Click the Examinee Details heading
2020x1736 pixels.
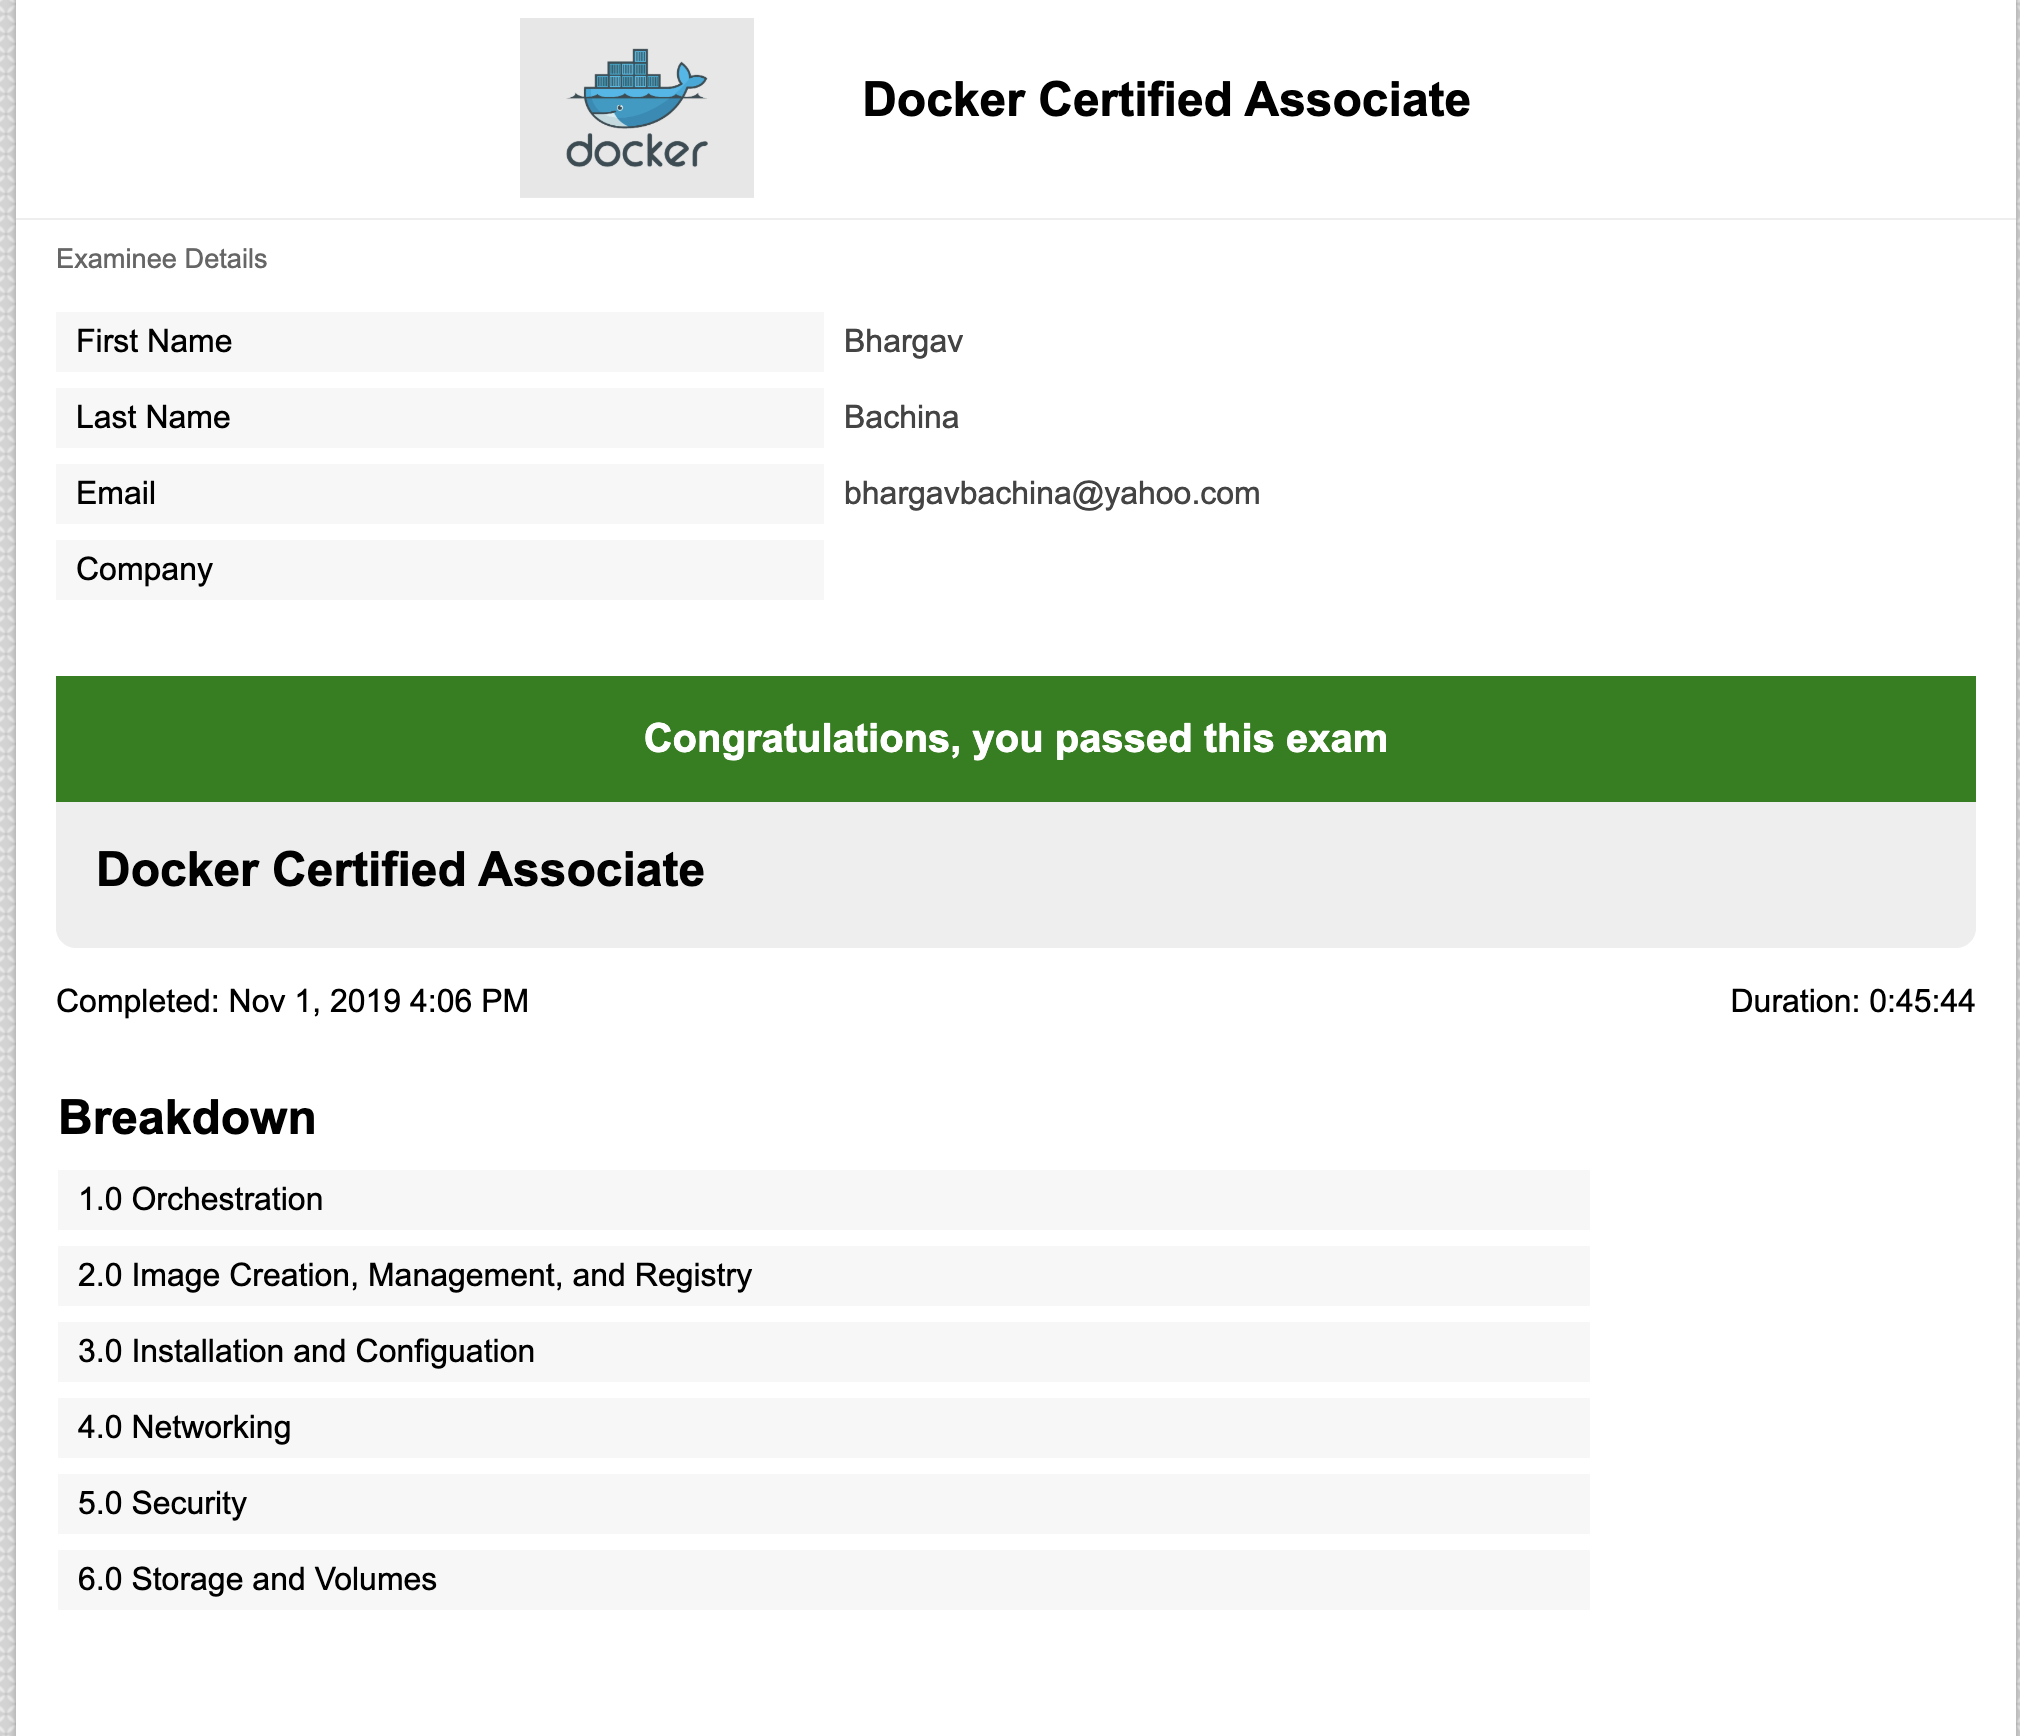point(161,259)
